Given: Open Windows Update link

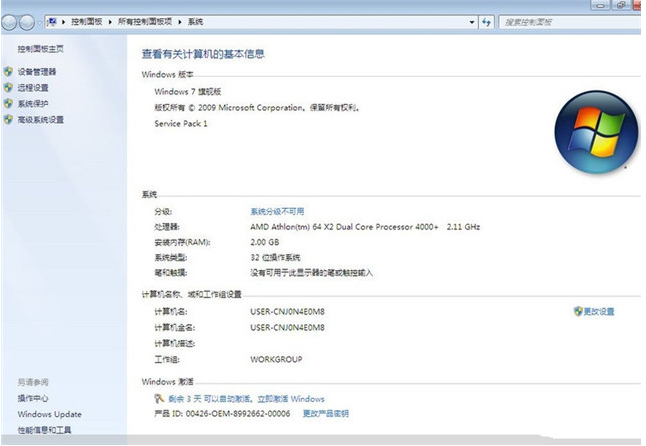Looking at the screenshot, I should pos(49,414).
